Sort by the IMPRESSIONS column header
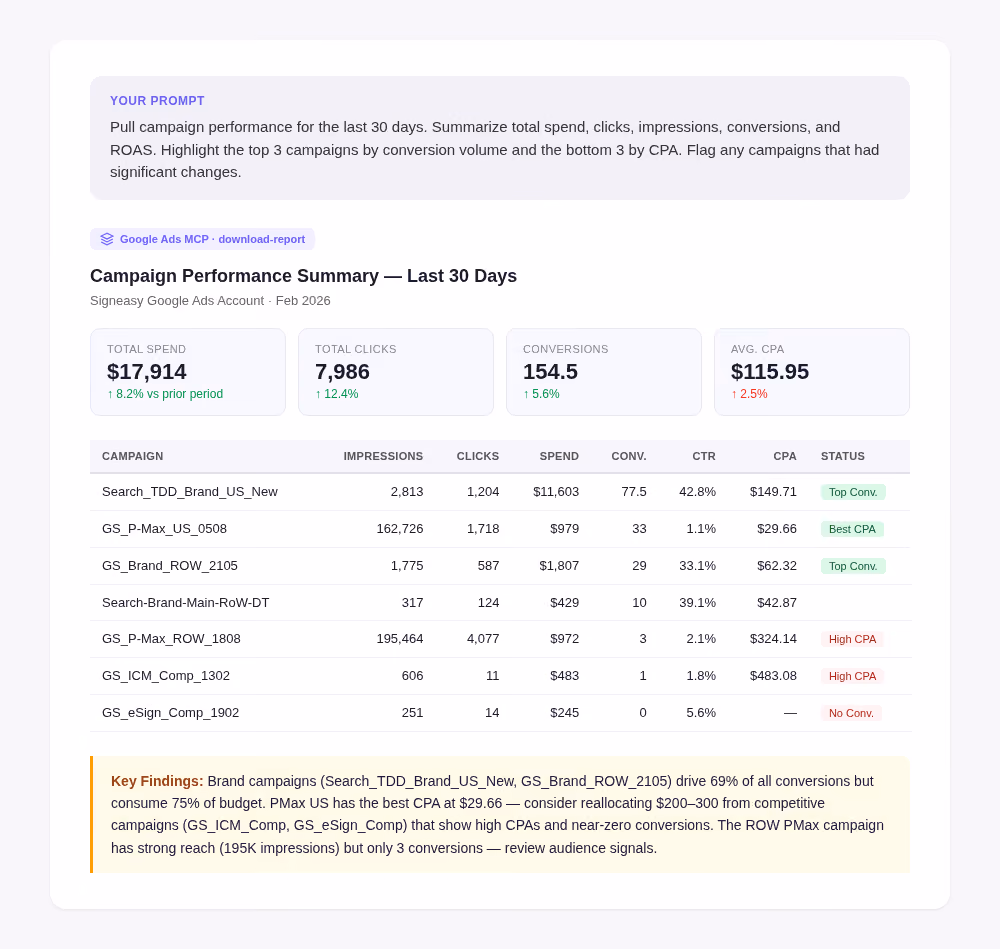 coord(383,457)
